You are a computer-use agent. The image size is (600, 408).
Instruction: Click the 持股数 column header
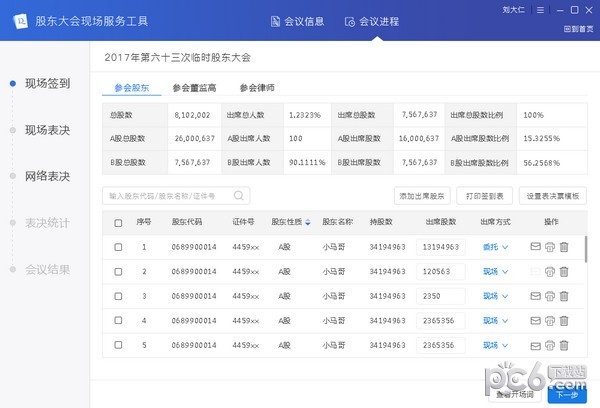[x=381, y=222]
